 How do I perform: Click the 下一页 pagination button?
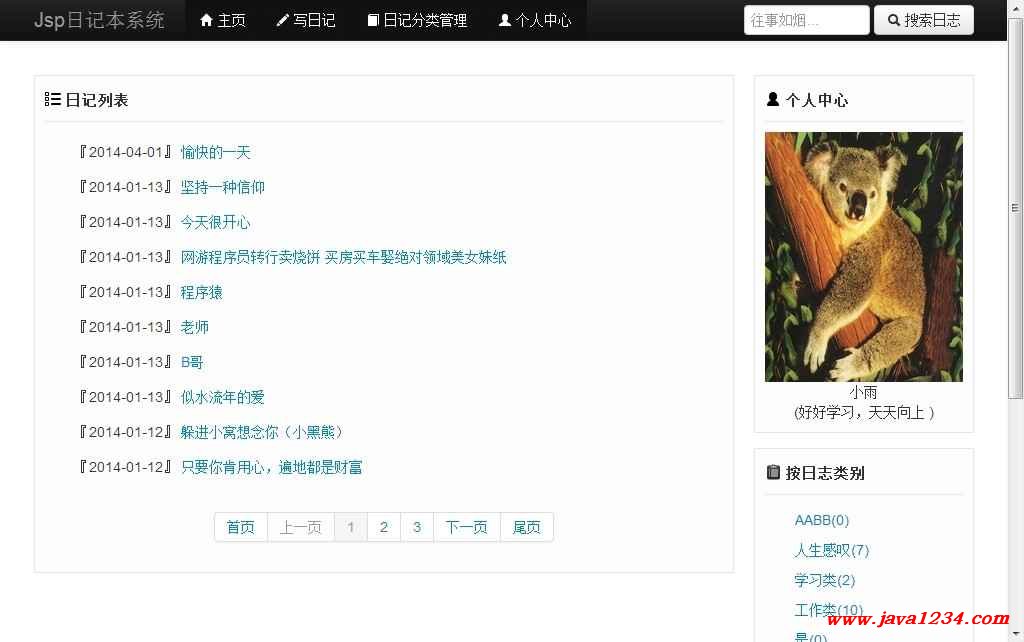coord(467,527)
